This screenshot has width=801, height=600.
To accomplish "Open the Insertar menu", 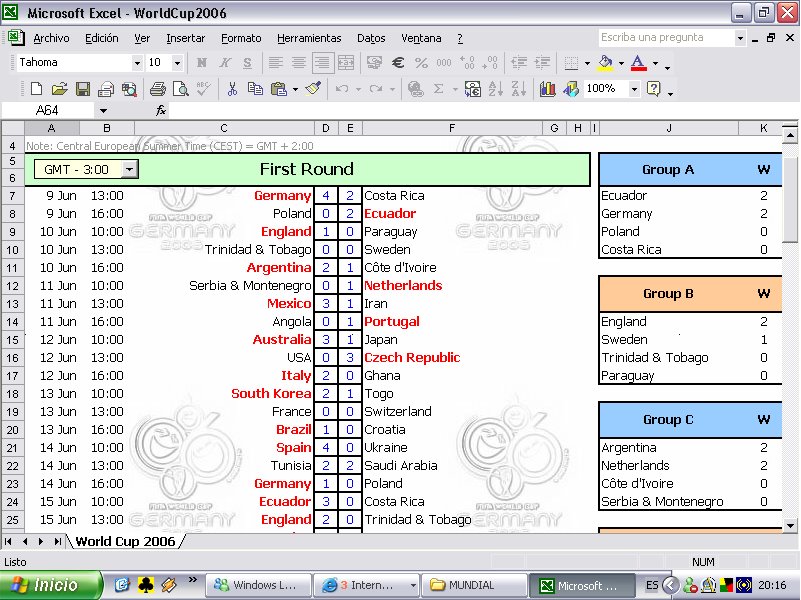I will [x=185, y=38].
